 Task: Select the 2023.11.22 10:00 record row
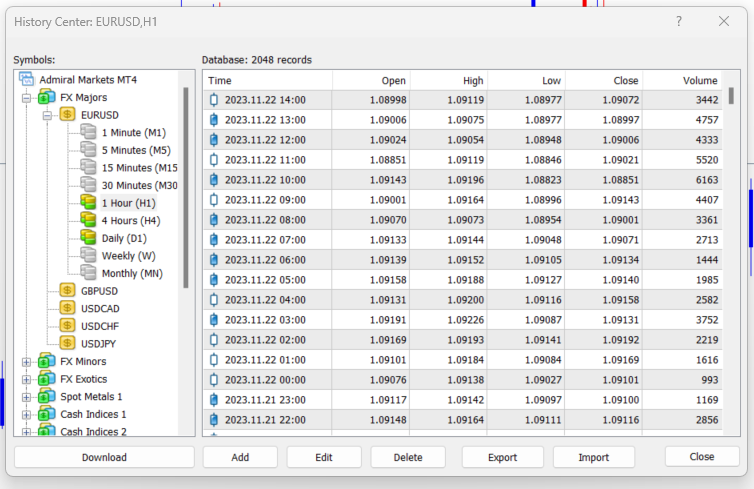point(463,180)
